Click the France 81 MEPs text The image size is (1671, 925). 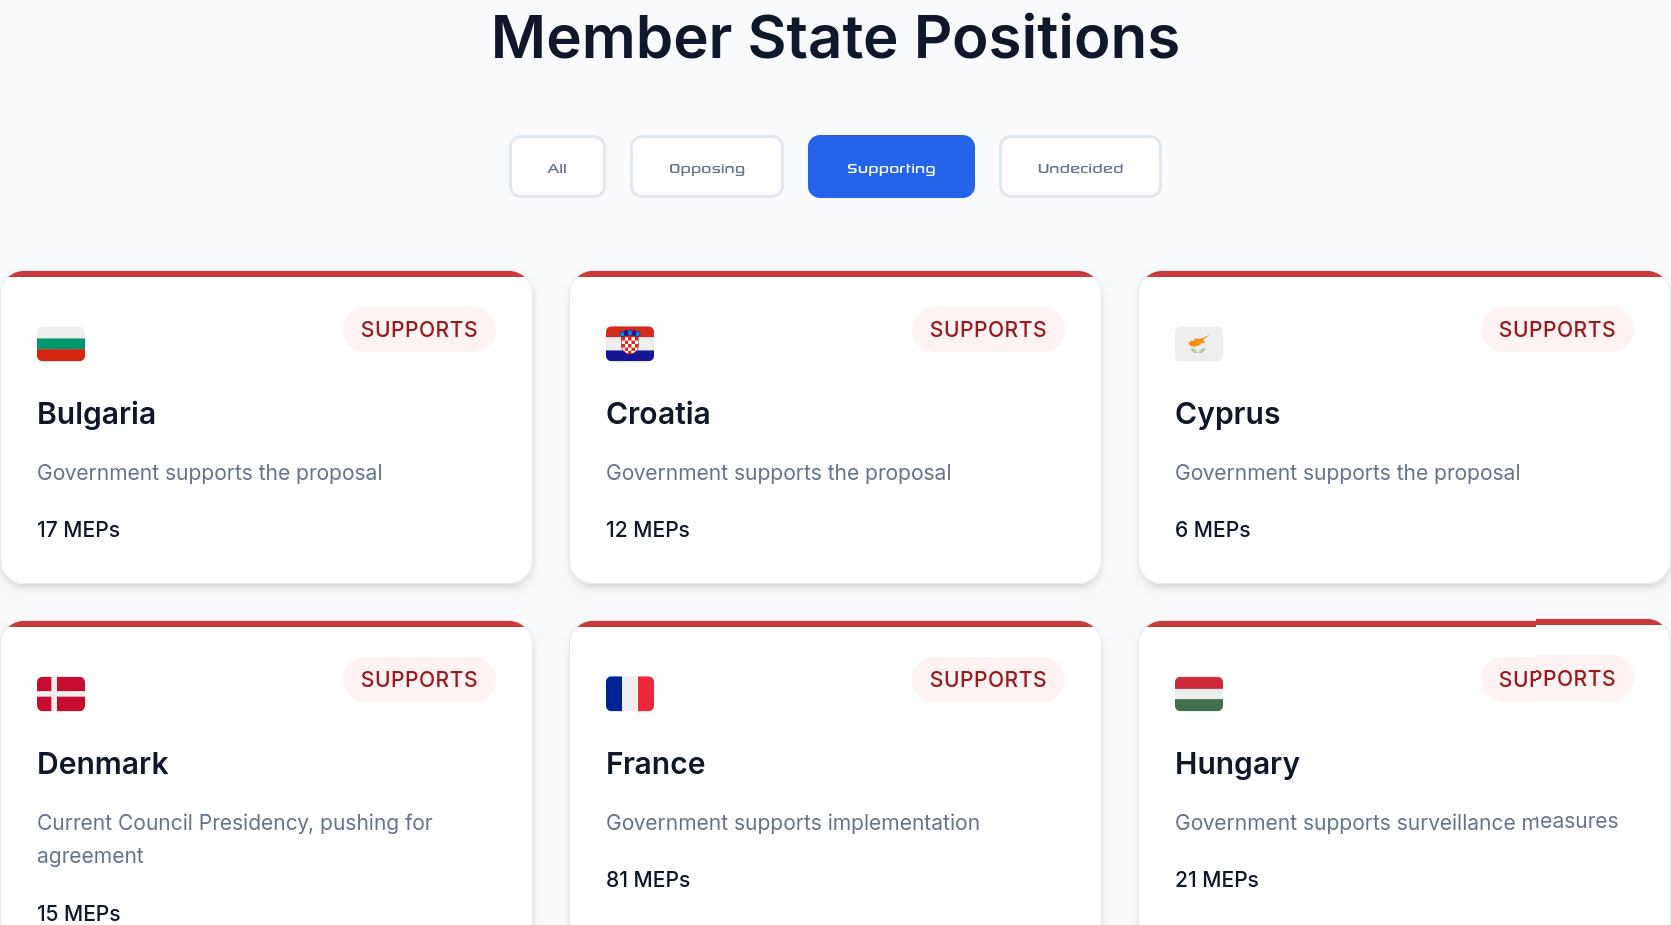pyautogui.click(x=648, y=880)
